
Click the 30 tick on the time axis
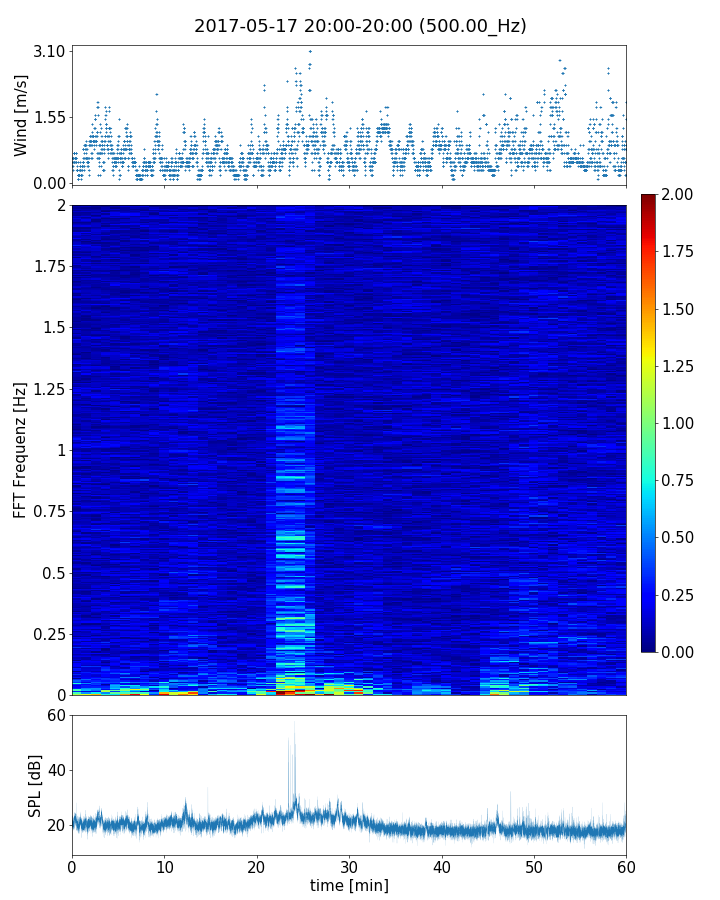point(349,865)
